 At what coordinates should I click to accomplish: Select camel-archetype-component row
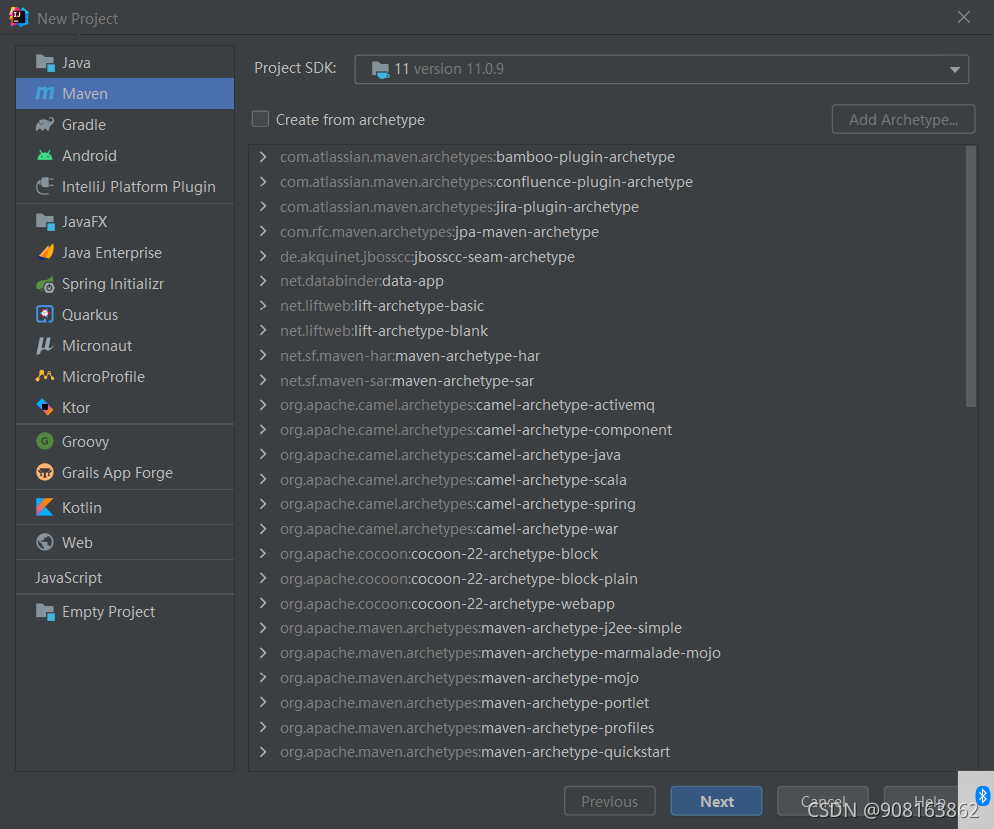click(607, 430)
